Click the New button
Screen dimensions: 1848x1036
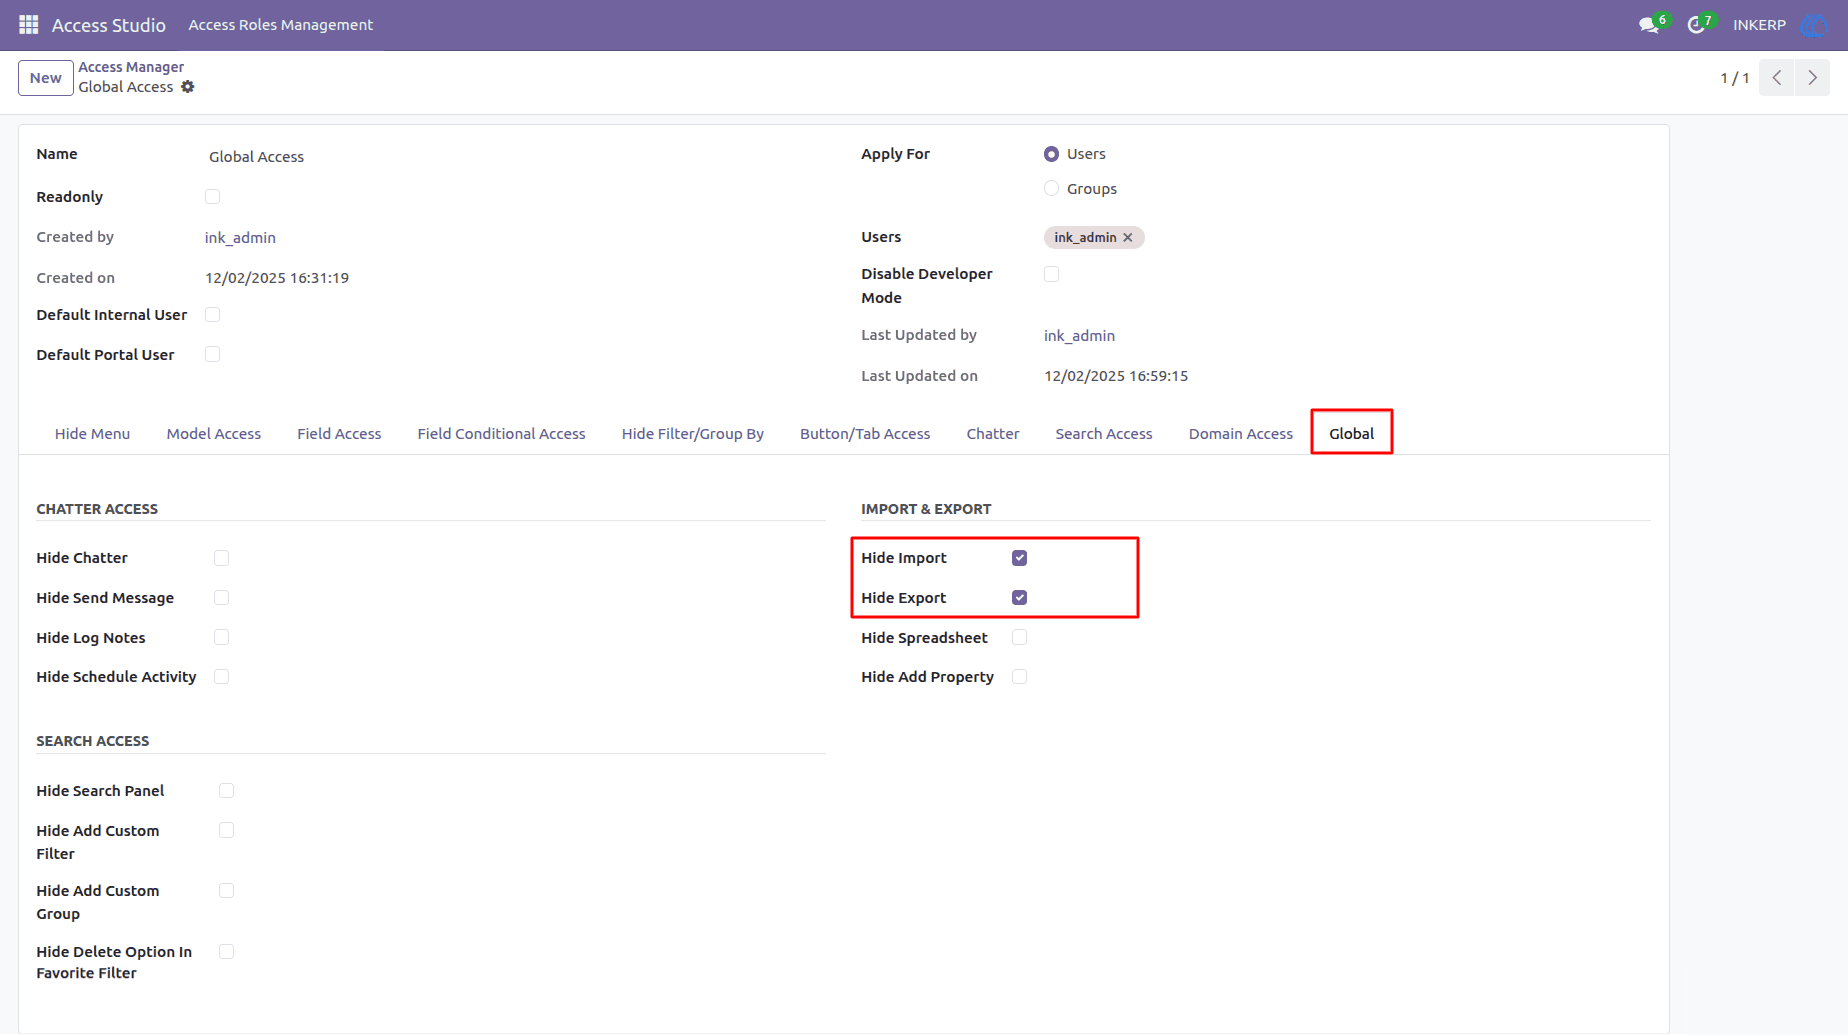46,78
